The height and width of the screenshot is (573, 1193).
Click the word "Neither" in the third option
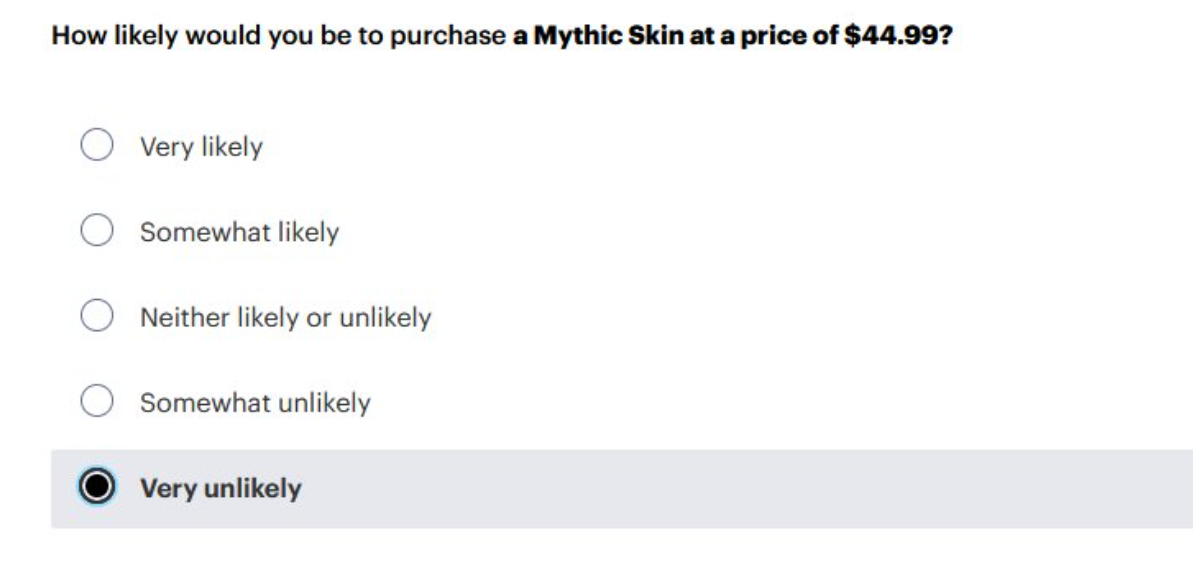[x=185, y=317]
